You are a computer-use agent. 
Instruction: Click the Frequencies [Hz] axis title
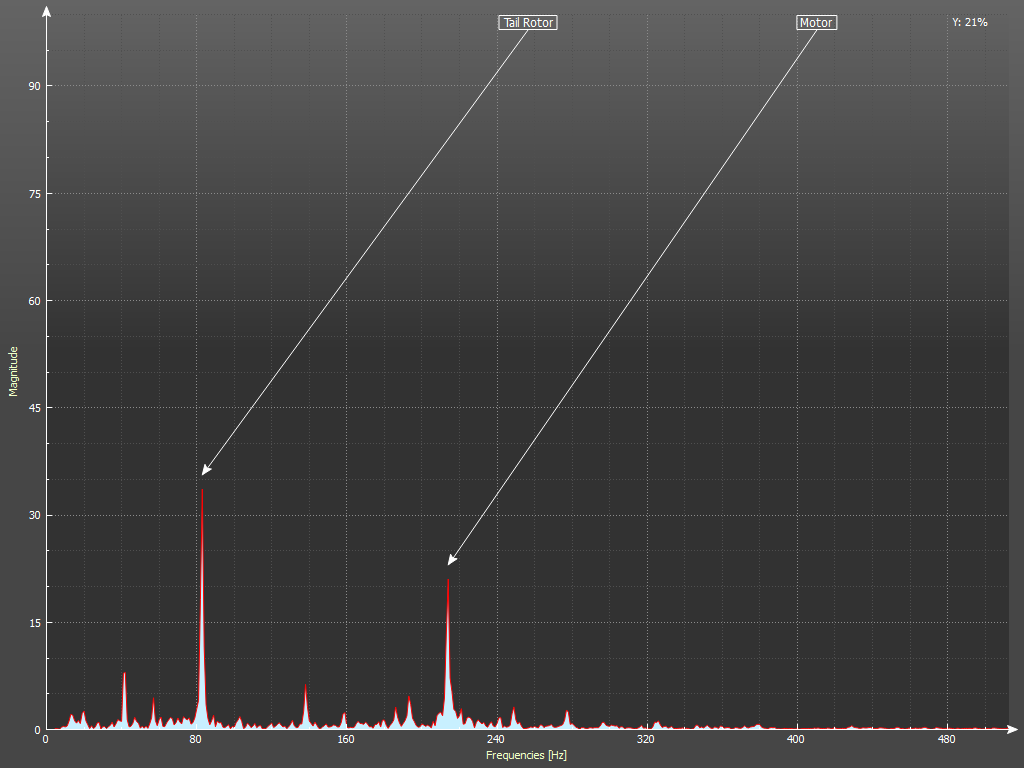coord(526,755)
